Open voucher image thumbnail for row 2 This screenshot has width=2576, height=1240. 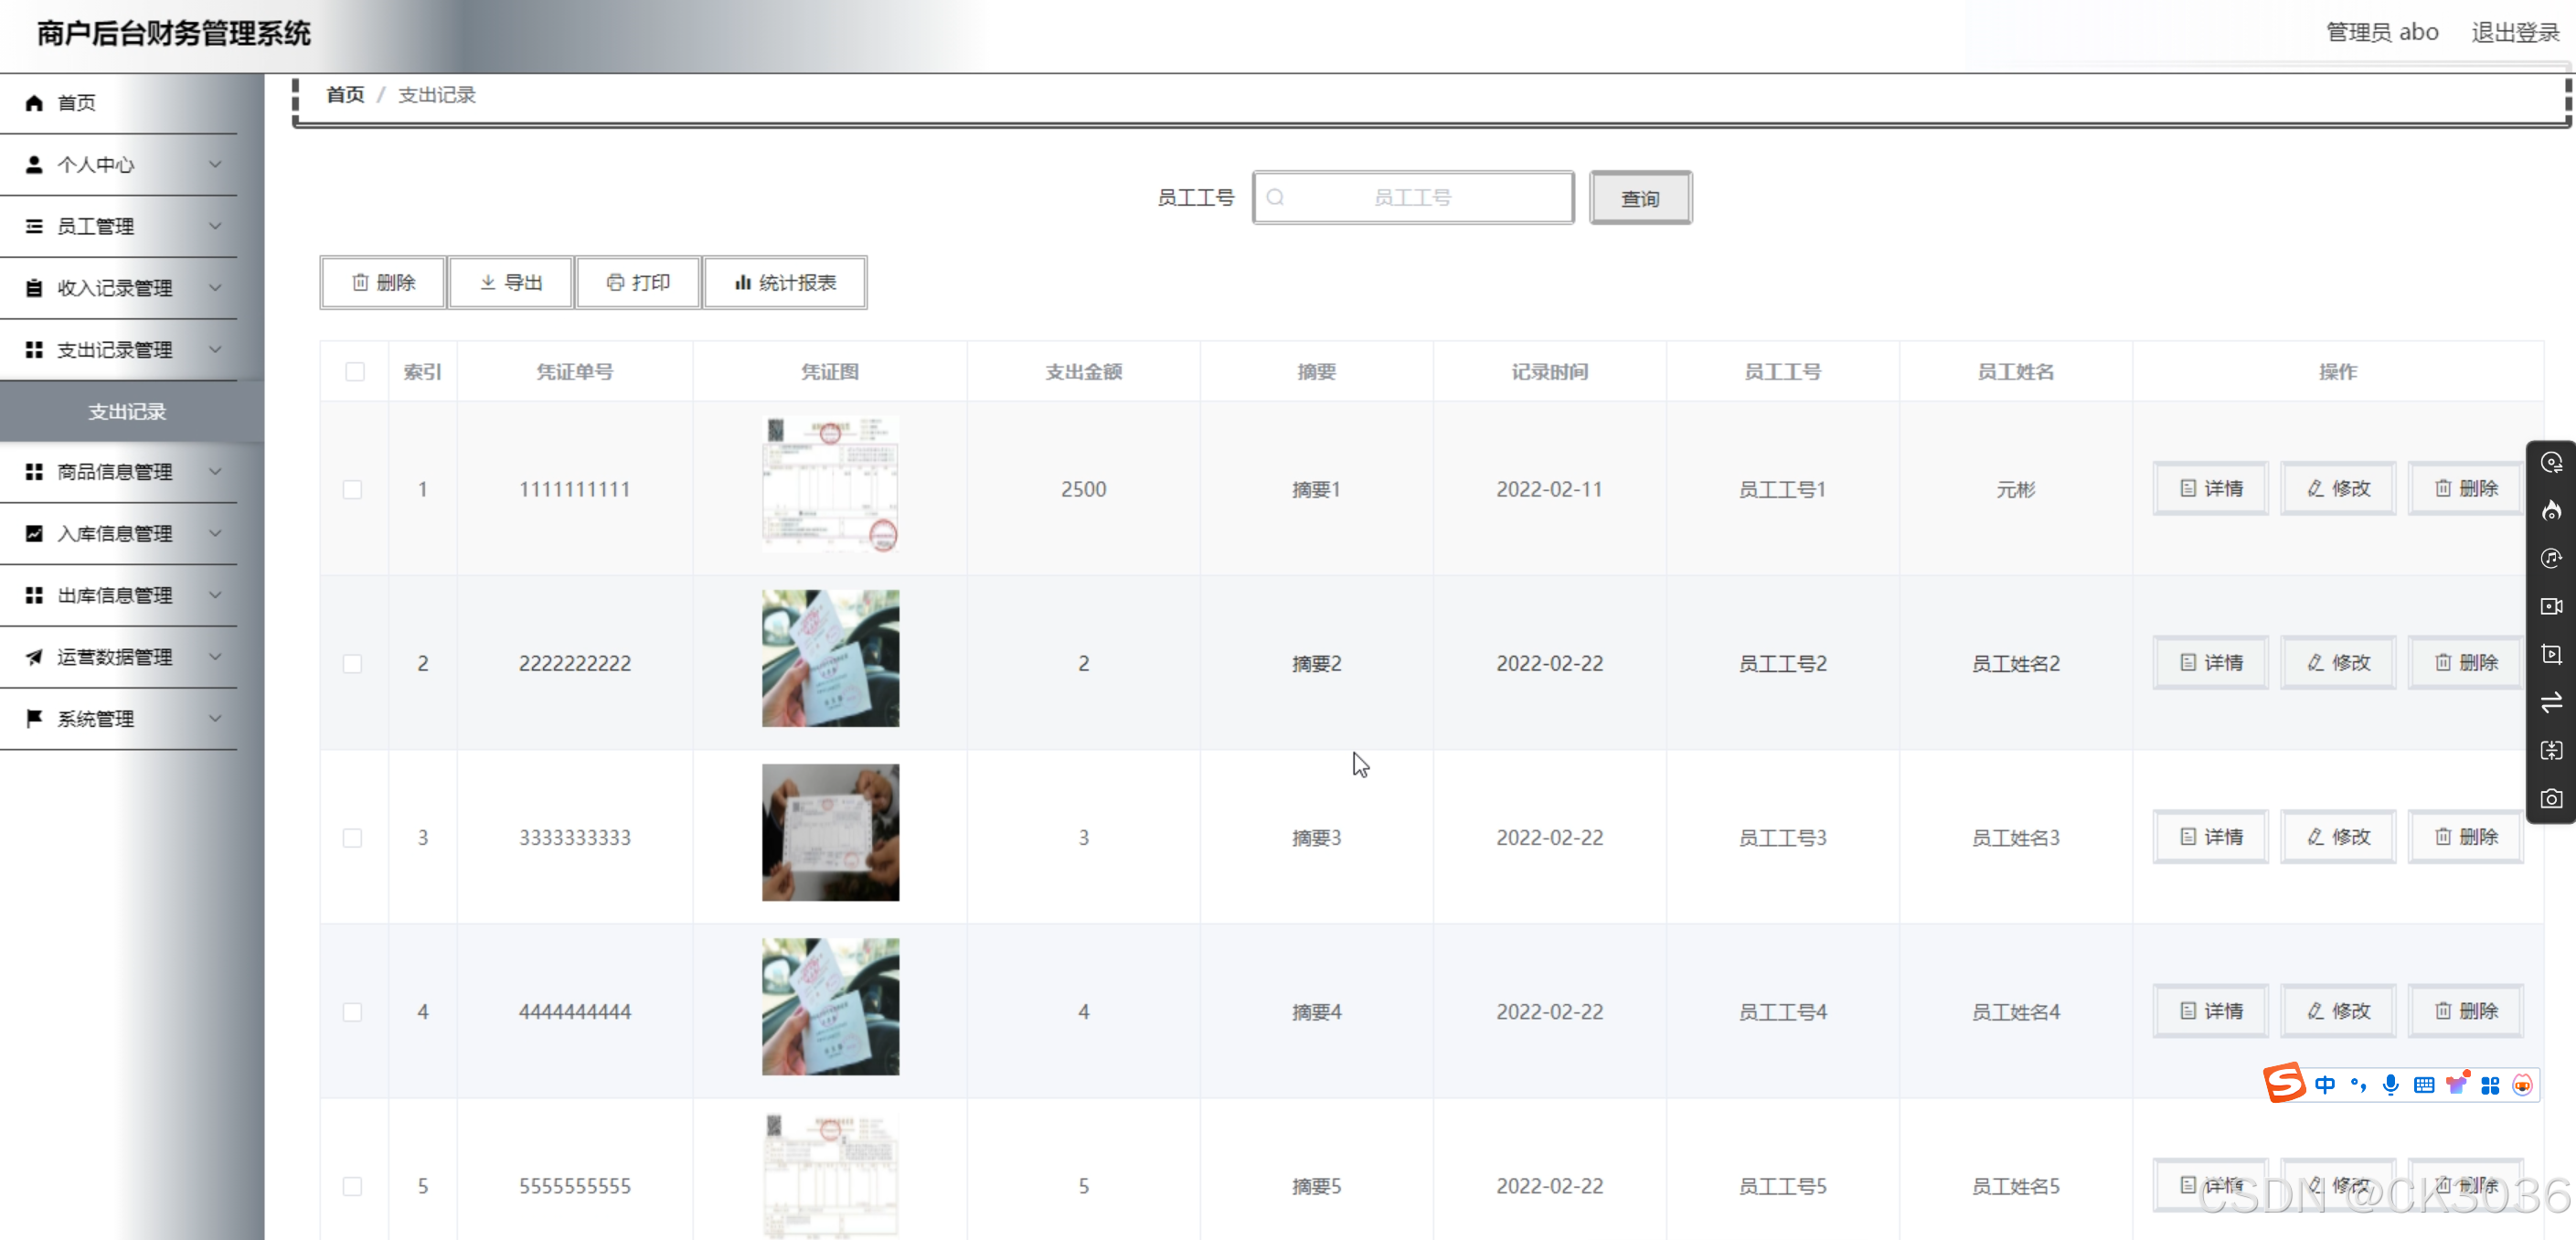(830, 659)
